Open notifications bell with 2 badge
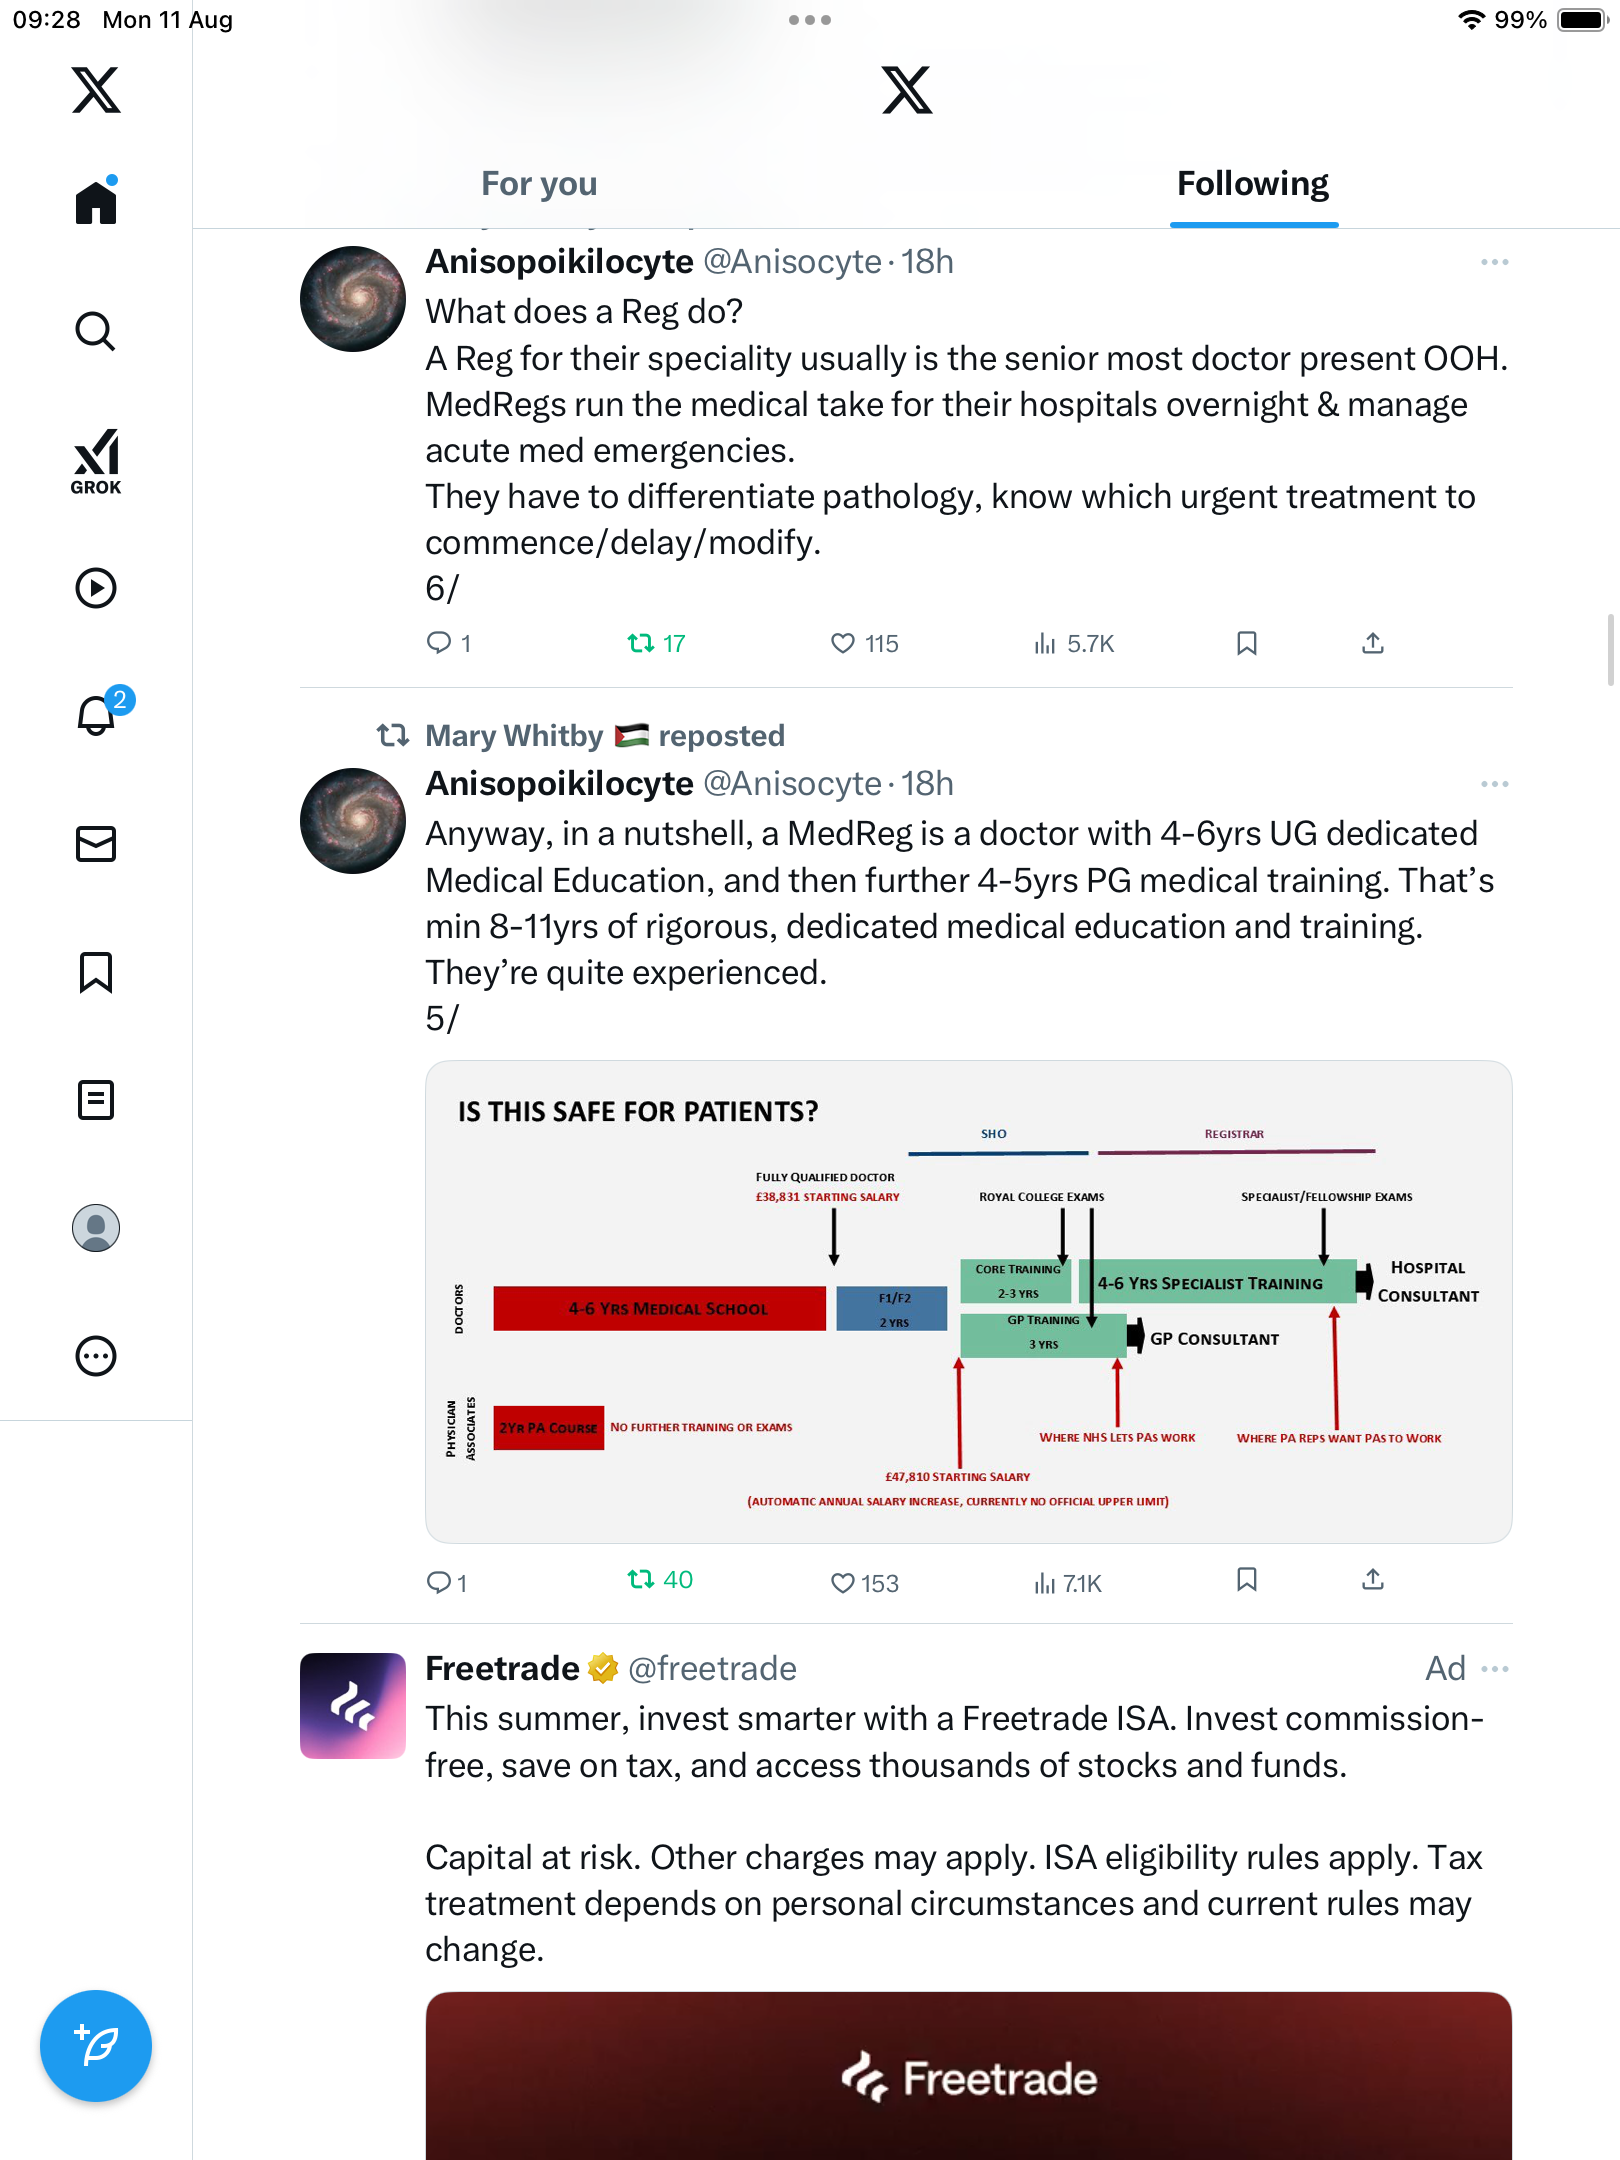1620x2160 pixels. (x=97, y=715)
